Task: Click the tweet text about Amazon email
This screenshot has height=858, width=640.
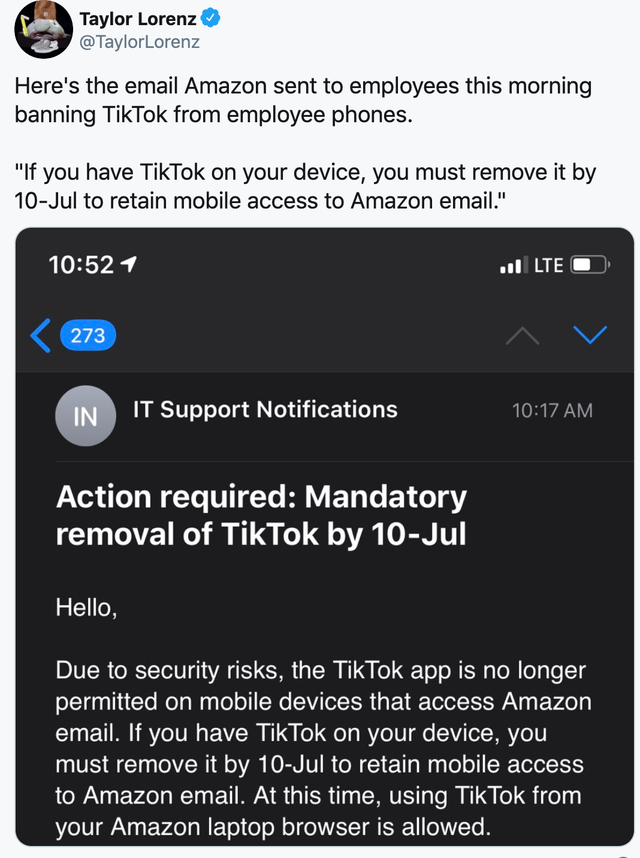Action: [302, 100]
